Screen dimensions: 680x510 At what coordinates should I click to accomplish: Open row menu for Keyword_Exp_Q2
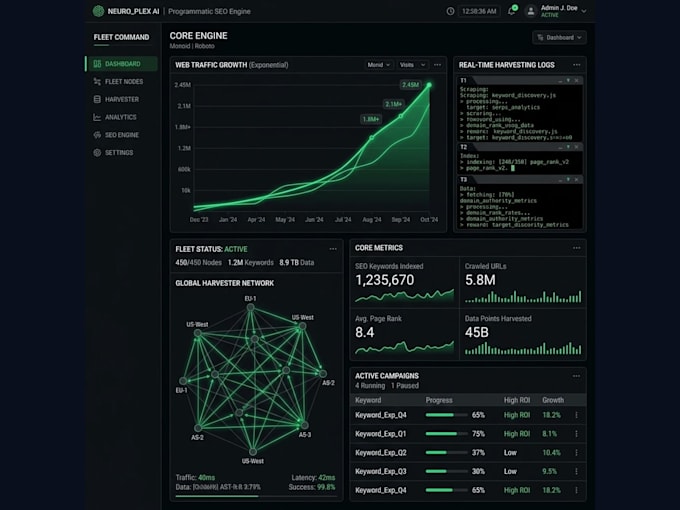pos(576,453)
